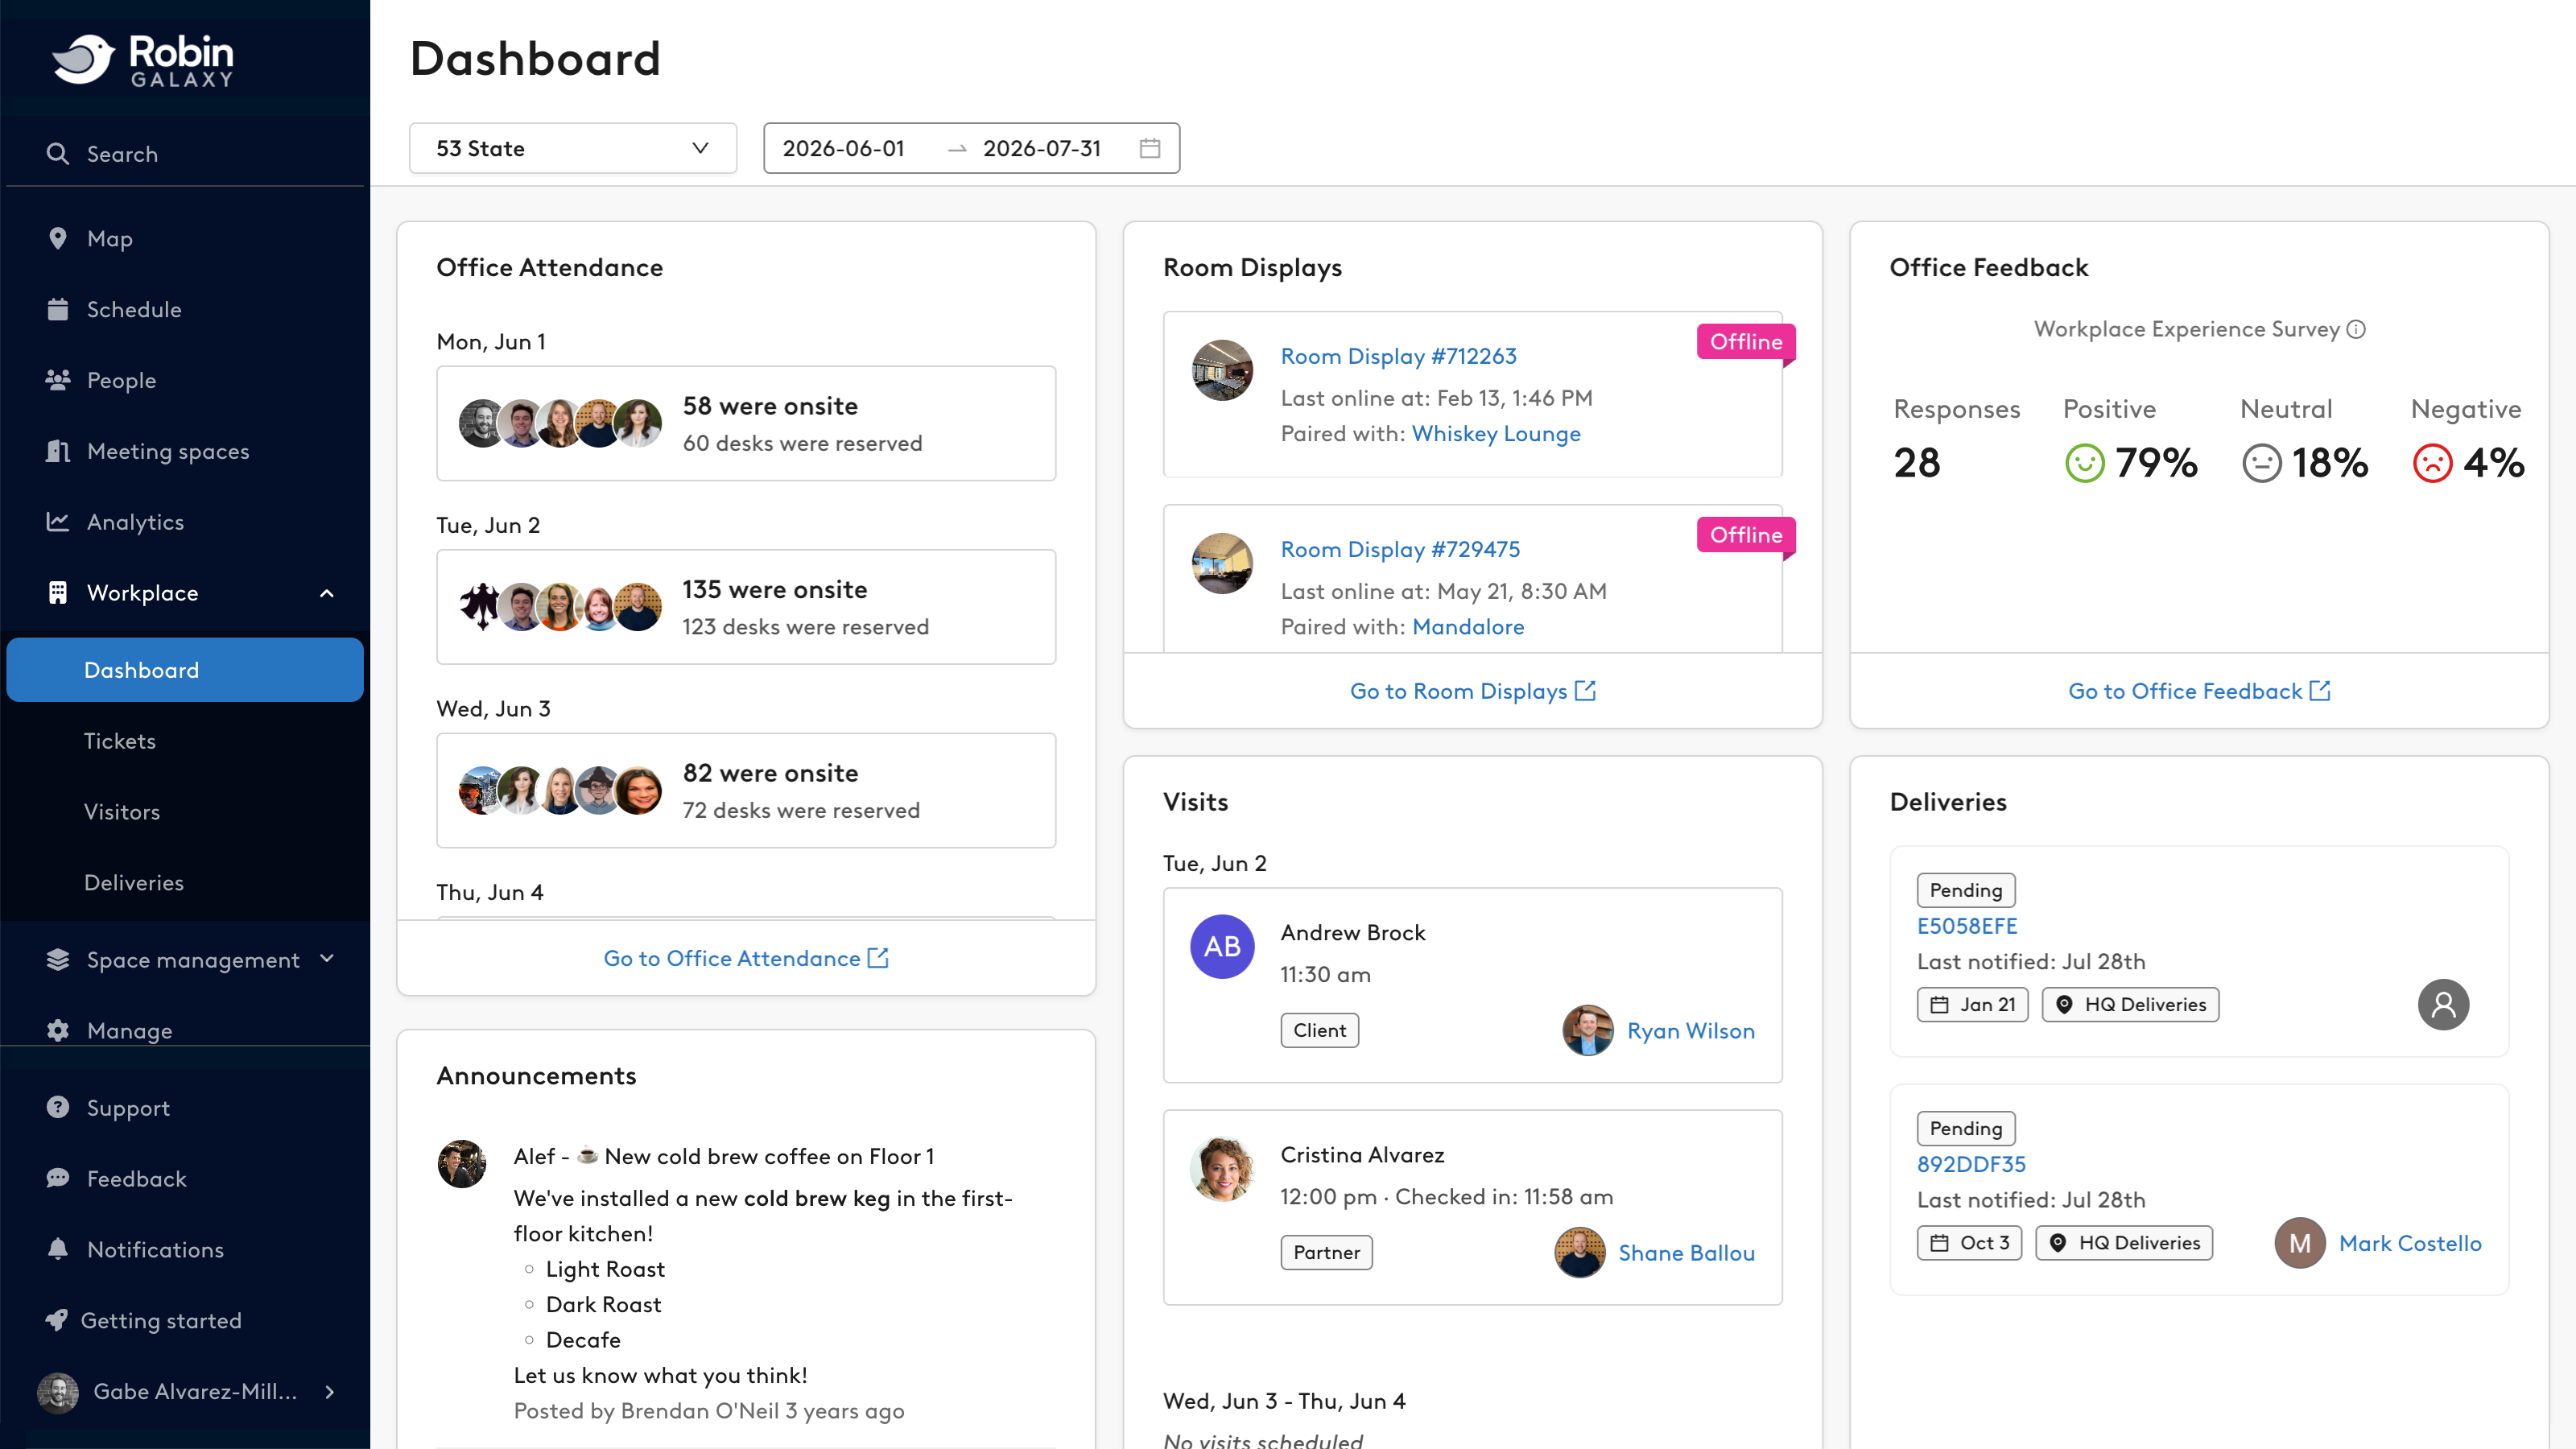Click the green positive smiley face icon
This screenshot has width=2576, height=1449.
(x=2085, y=463)
